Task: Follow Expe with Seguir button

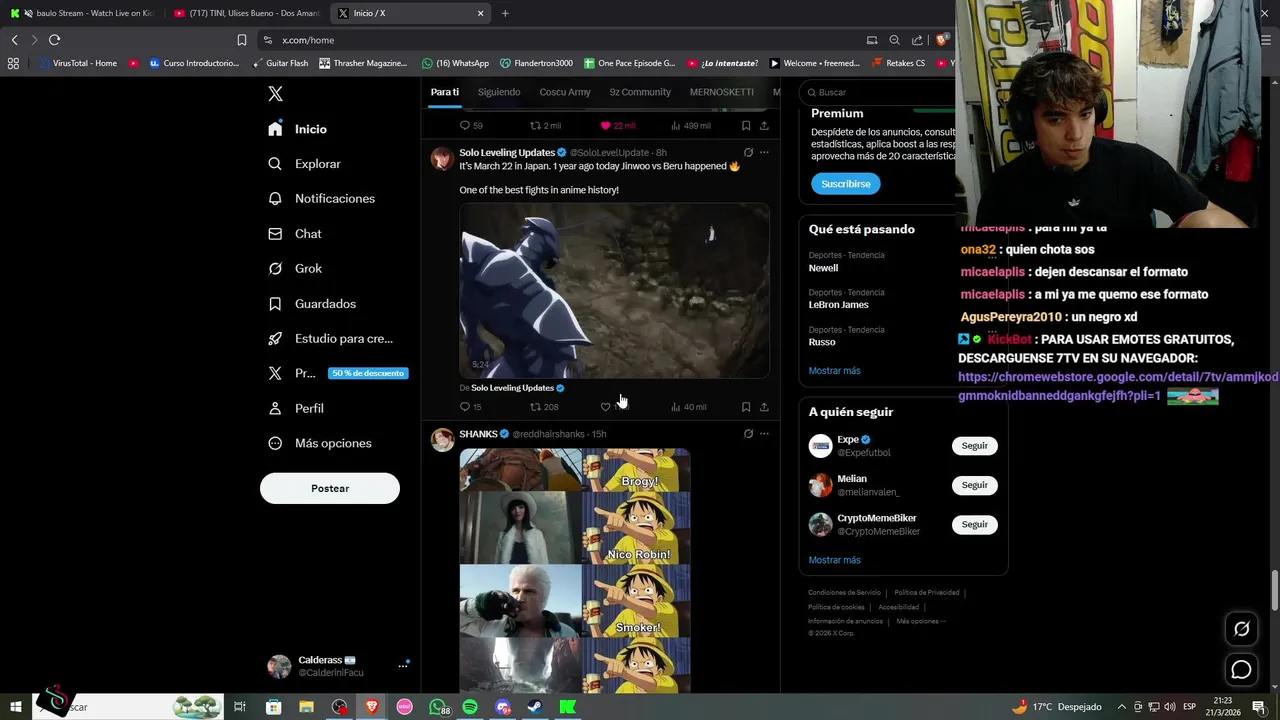Action: [x=975, y=446]
